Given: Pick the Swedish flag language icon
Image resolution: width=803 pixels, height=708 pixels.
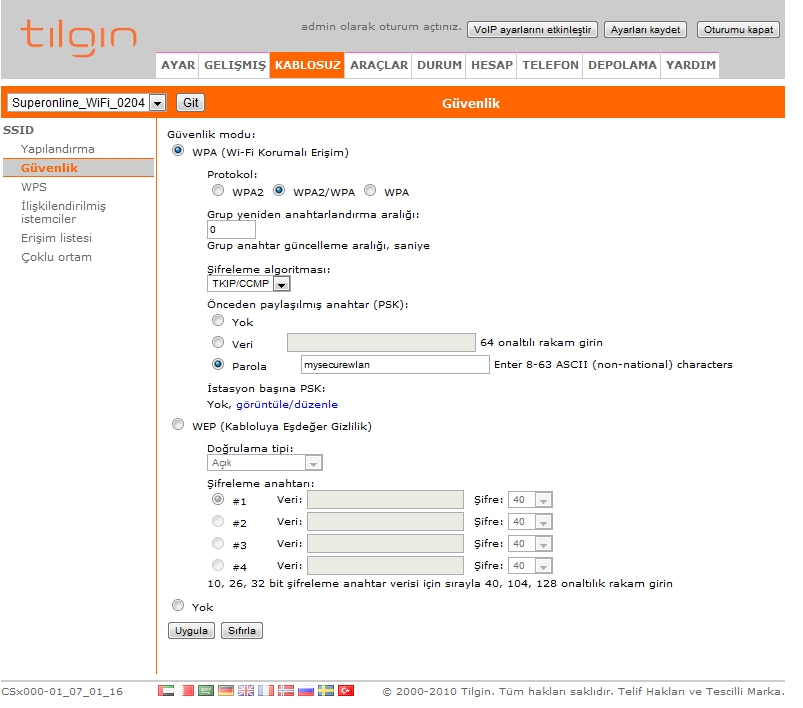Looking at the screenshot, I should 326,690.
